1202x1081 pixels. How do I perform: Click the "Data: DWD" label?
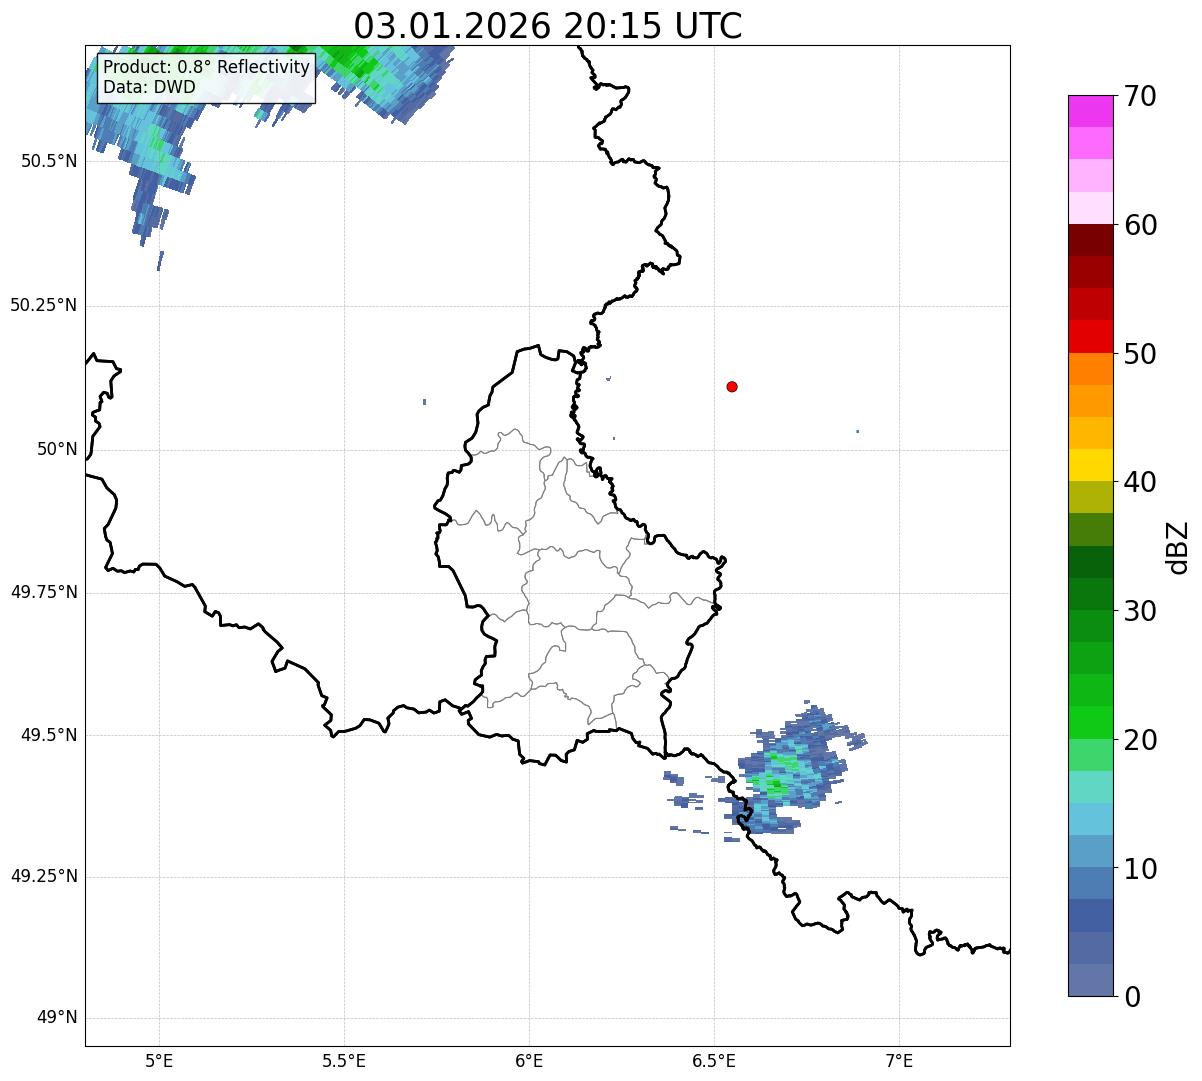click(x=150, y=87)
